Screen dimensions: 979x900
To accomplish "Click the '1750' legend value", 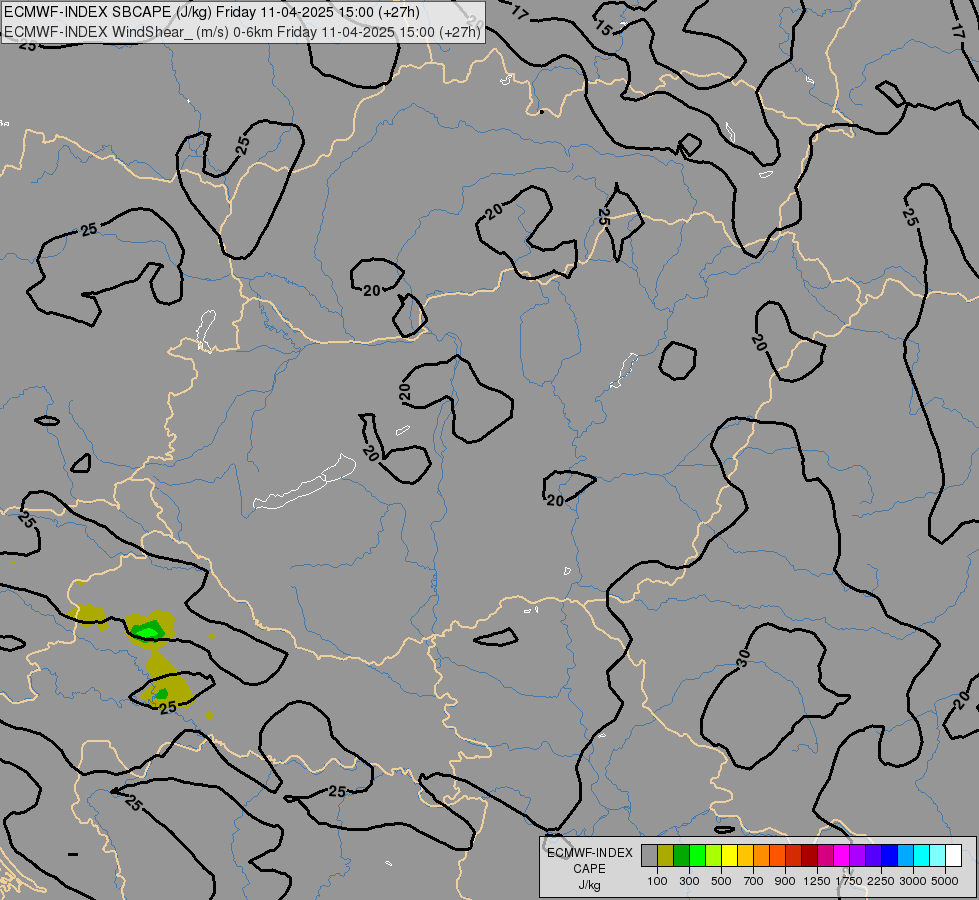I will [x=849, y=881].
